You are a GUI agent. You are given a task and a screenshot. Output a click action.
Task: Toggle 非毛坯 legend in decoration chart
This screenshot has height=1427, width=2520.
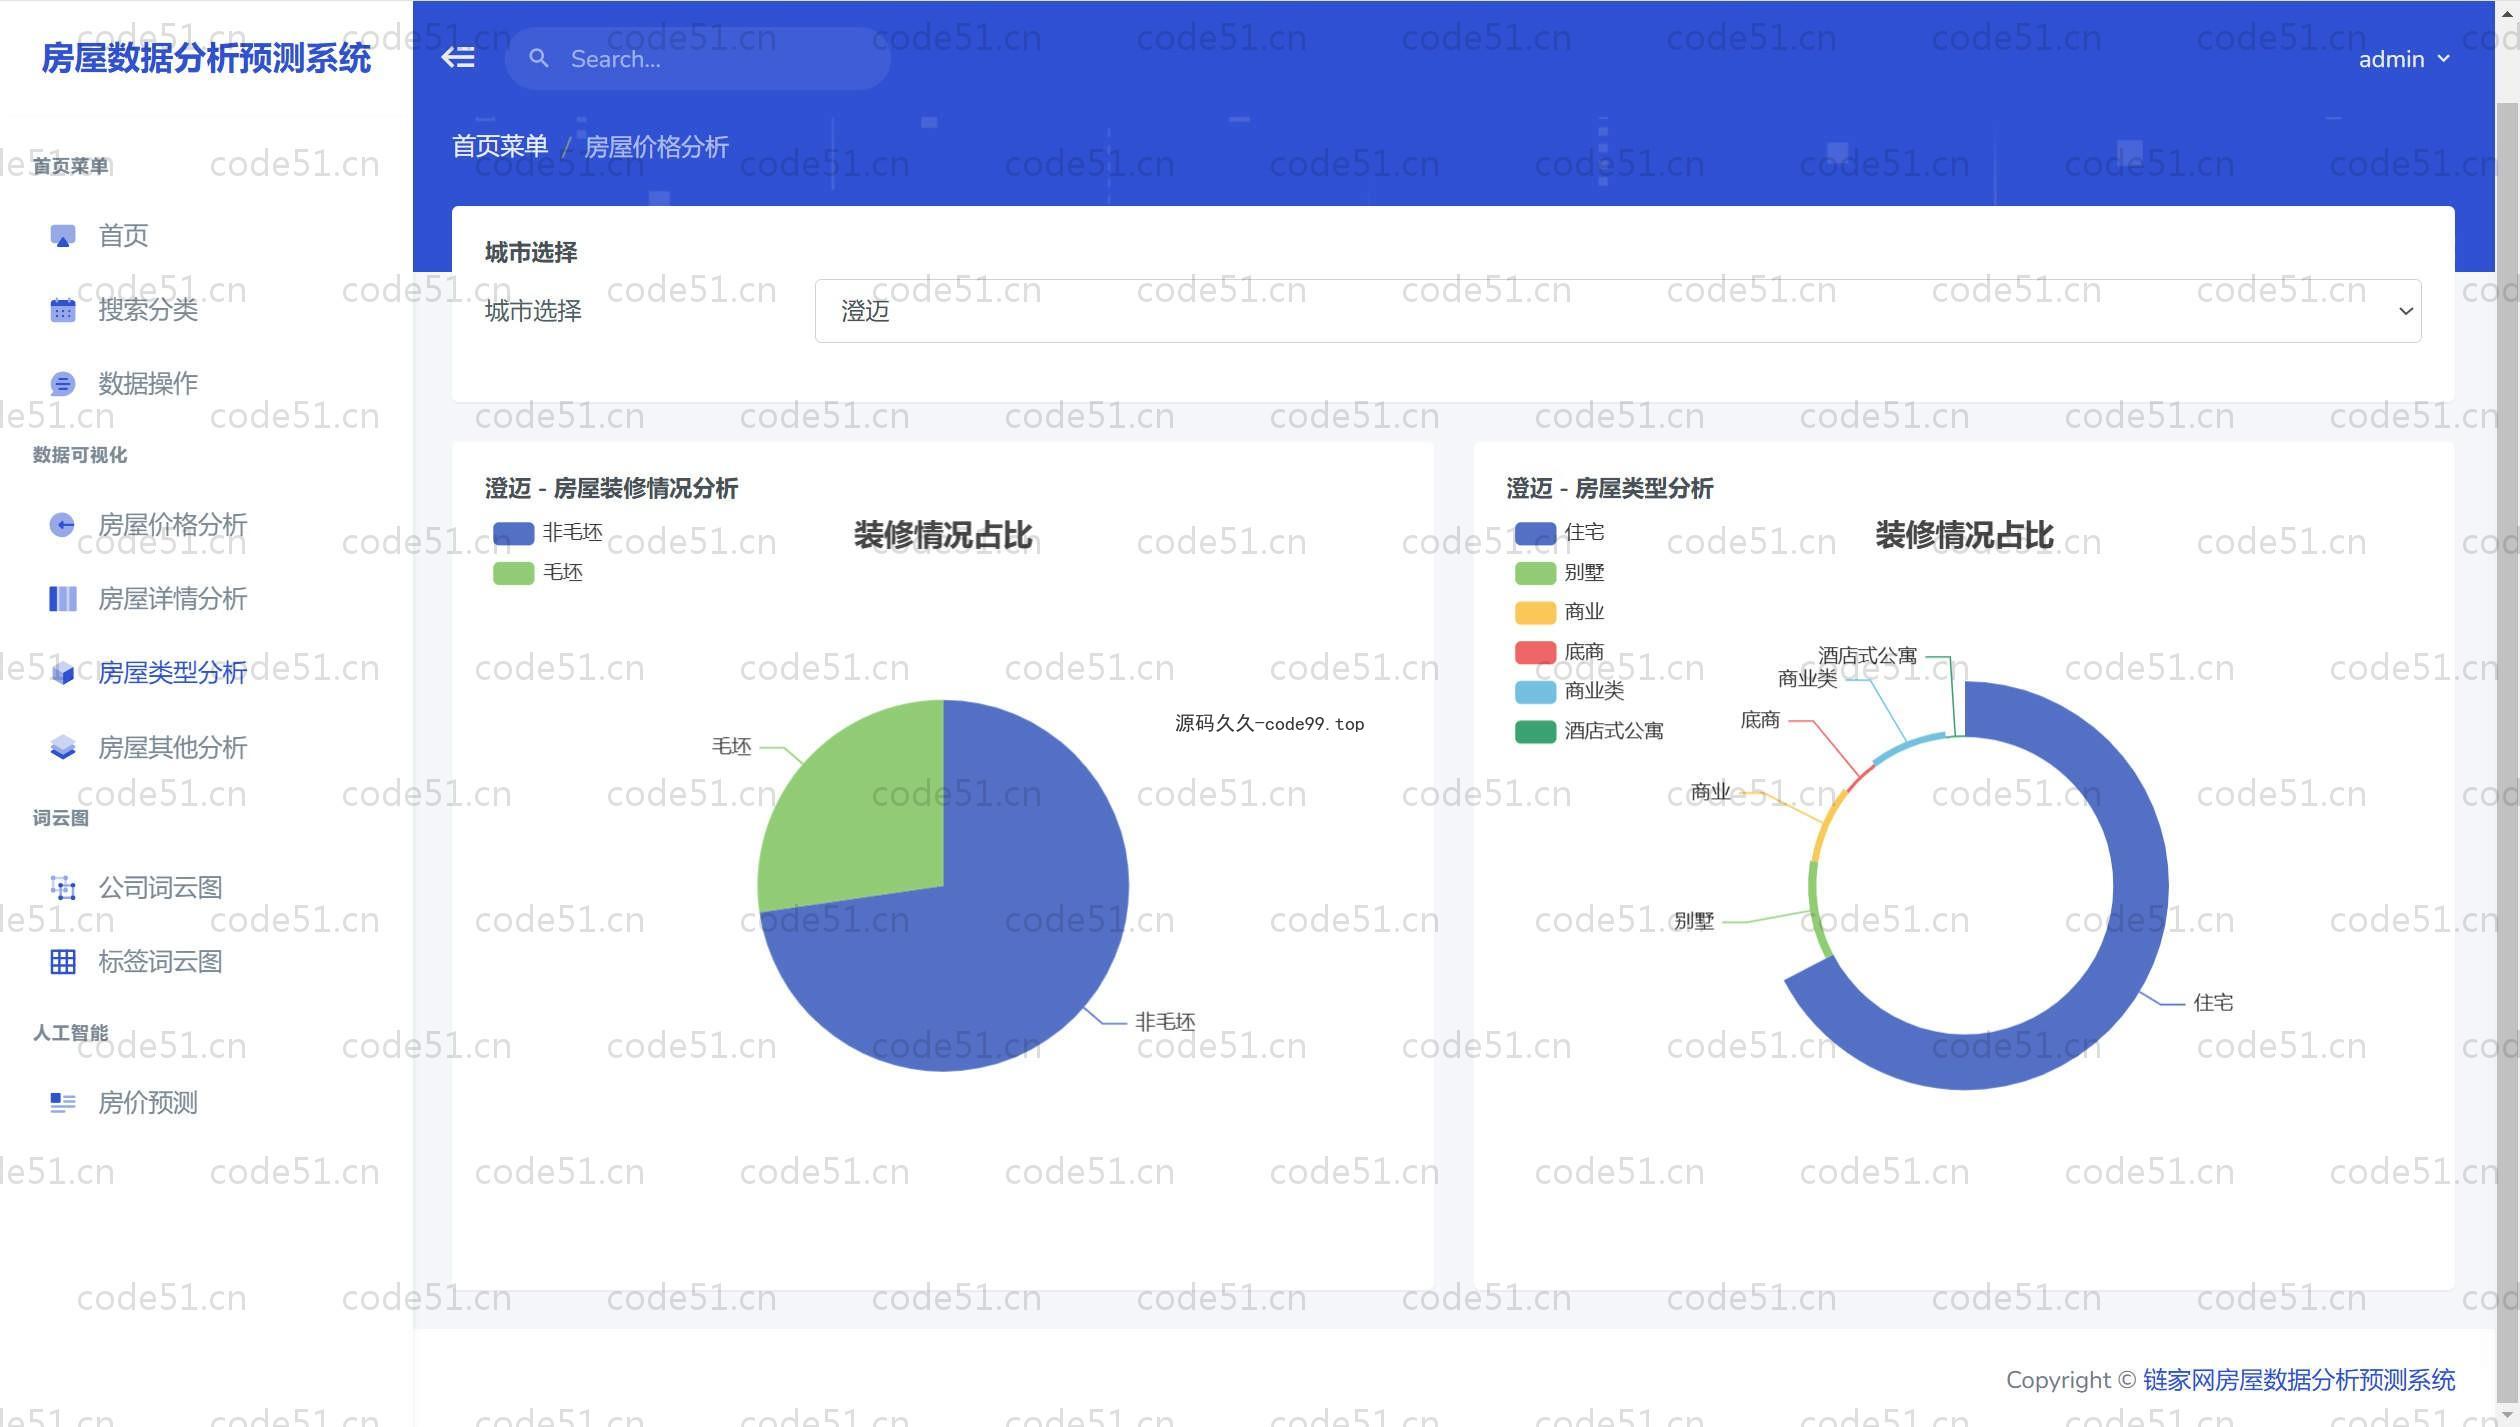pos(548,533)
